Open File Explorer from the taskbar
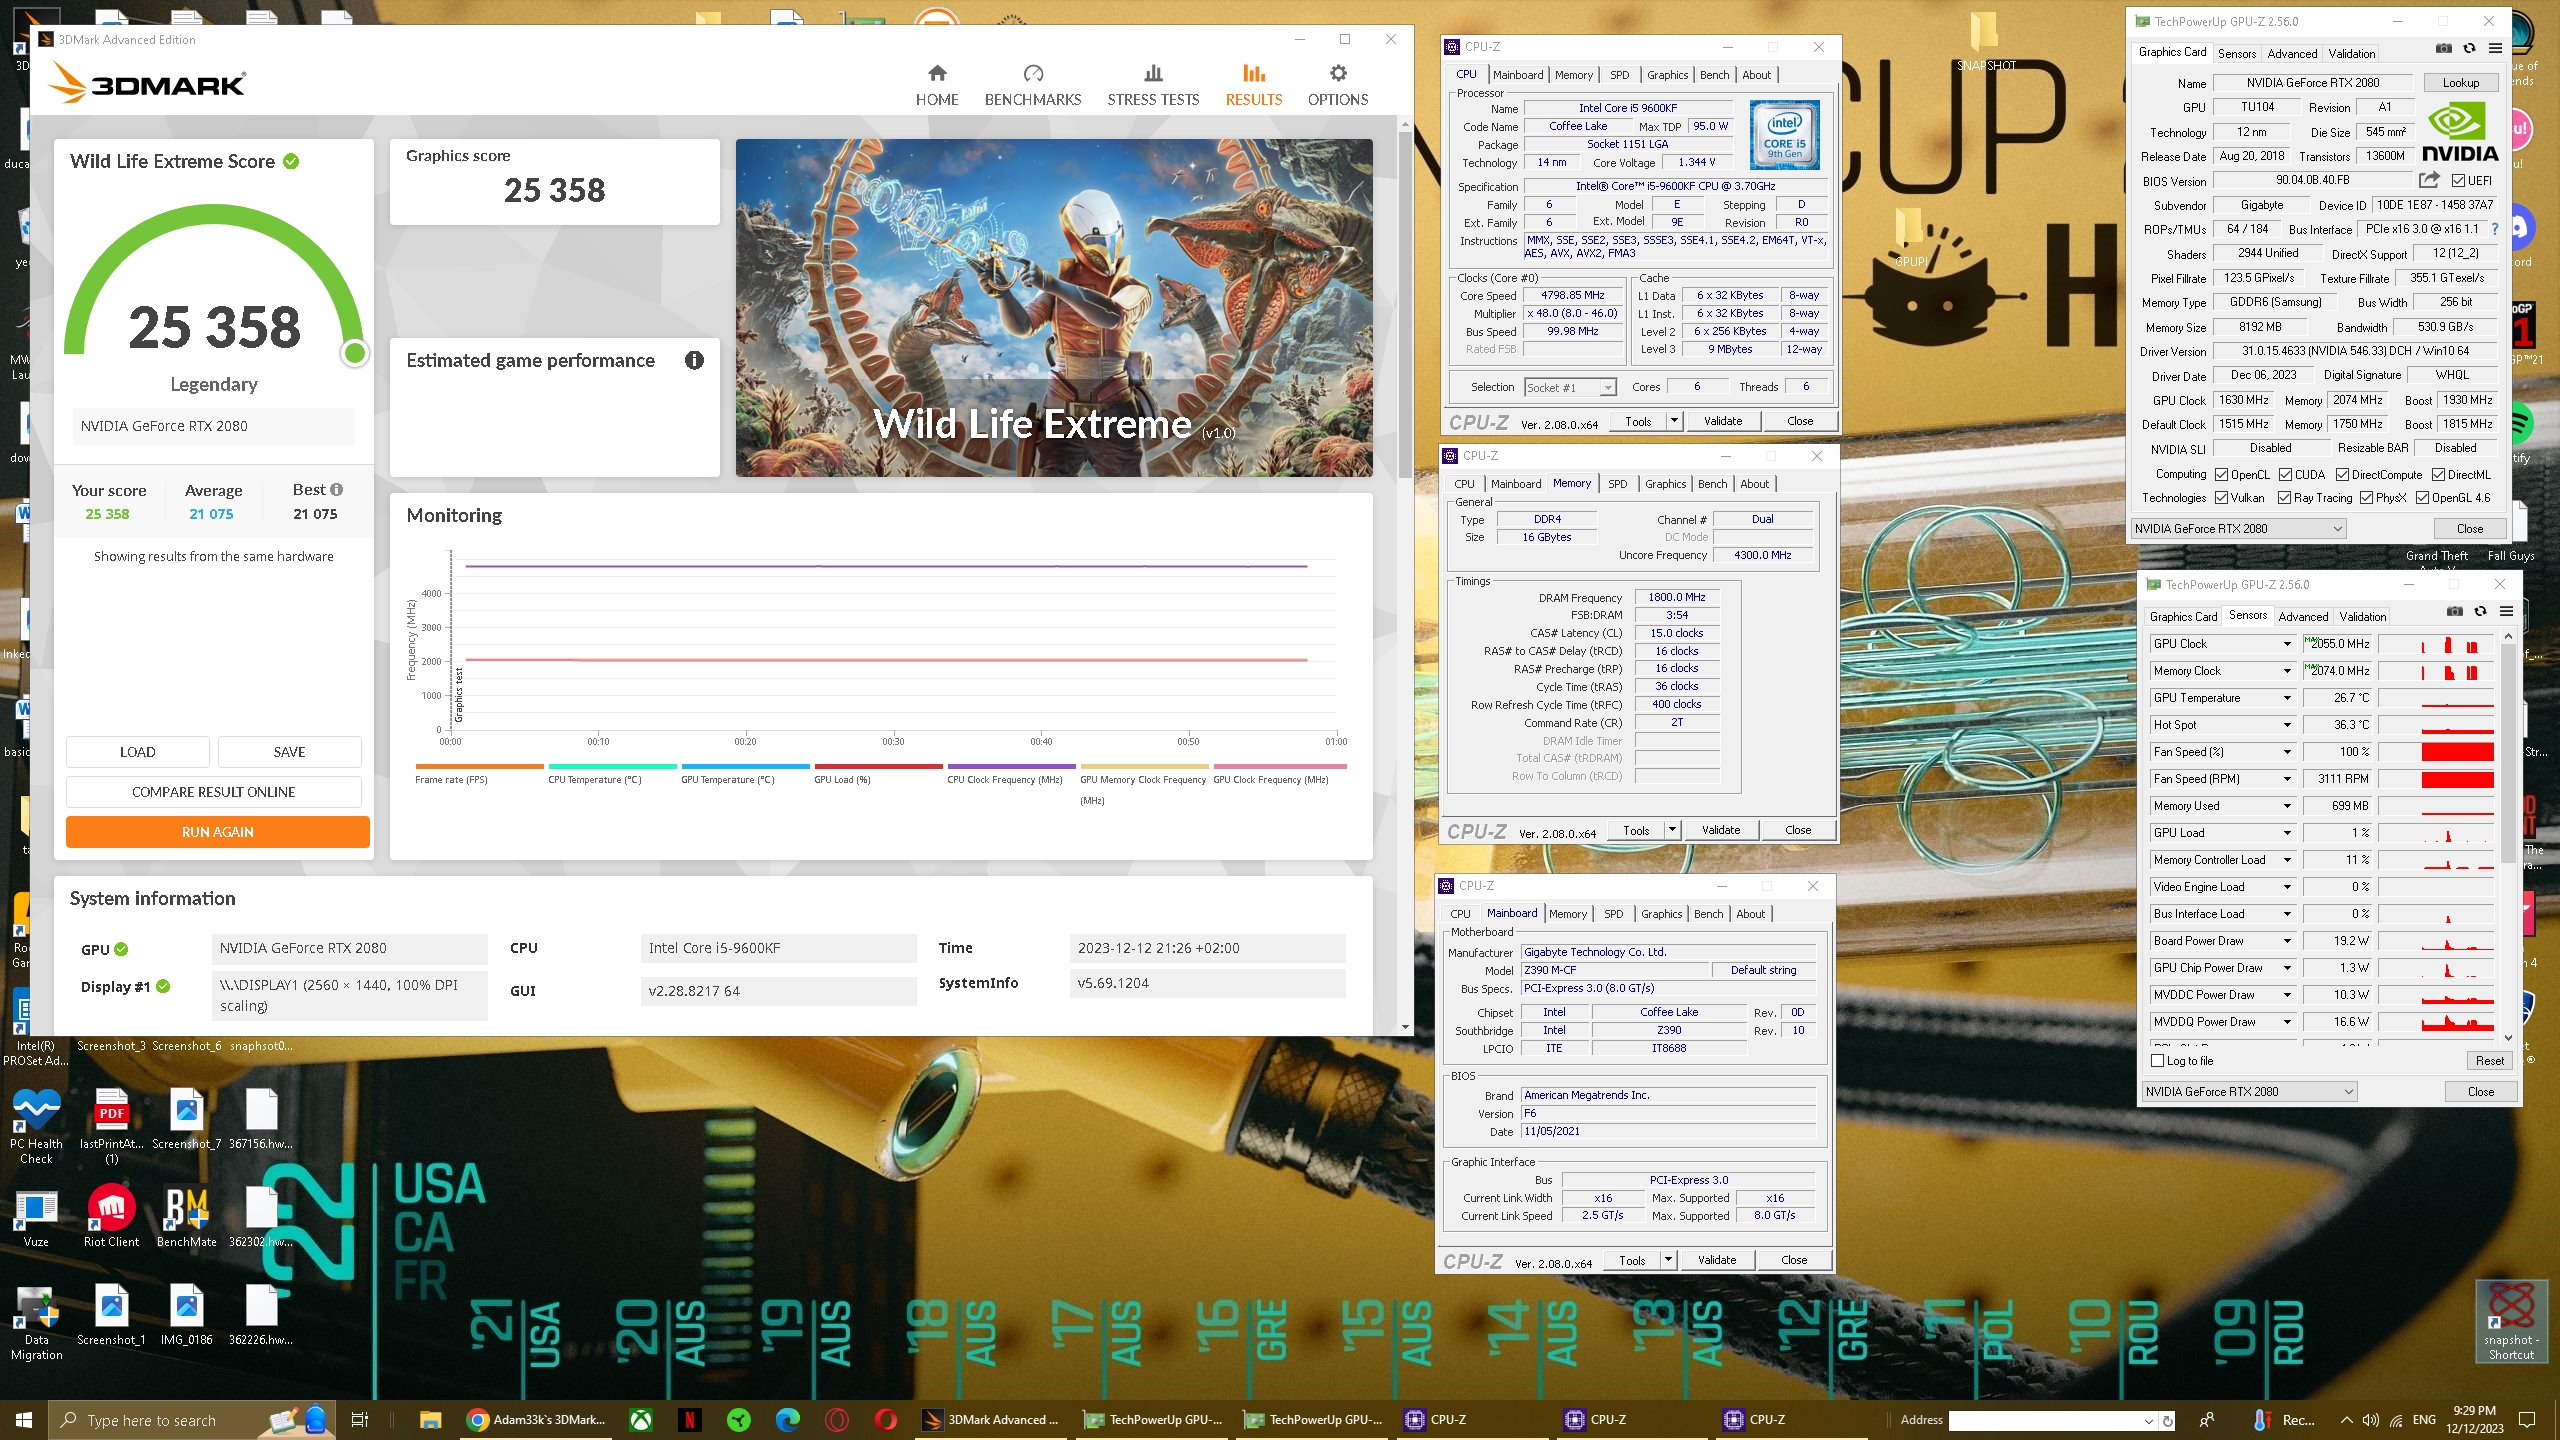2560x1440 pixels. click(431, 1419)
